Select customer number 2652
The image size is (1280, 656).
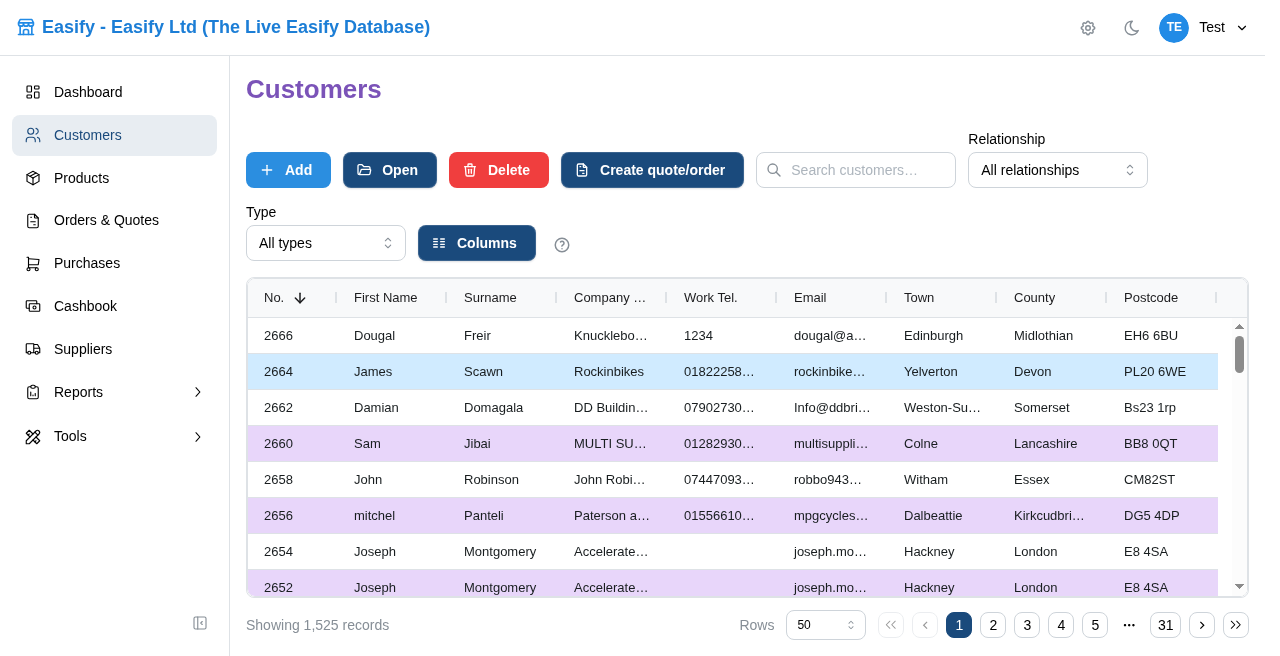278,588
